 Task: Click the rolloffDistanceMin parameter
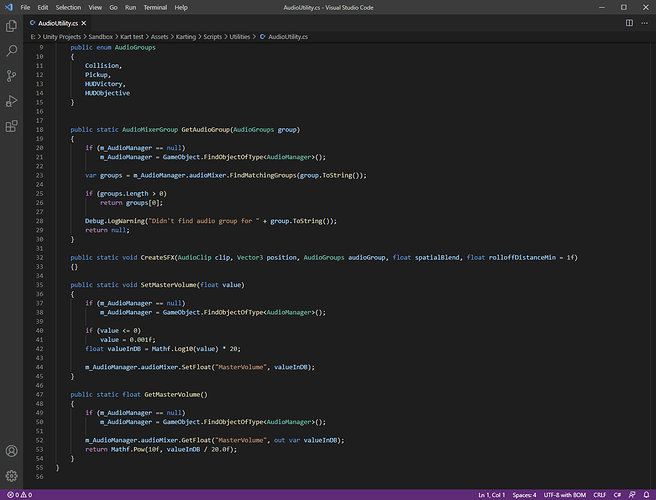click(x=522, y=258)
